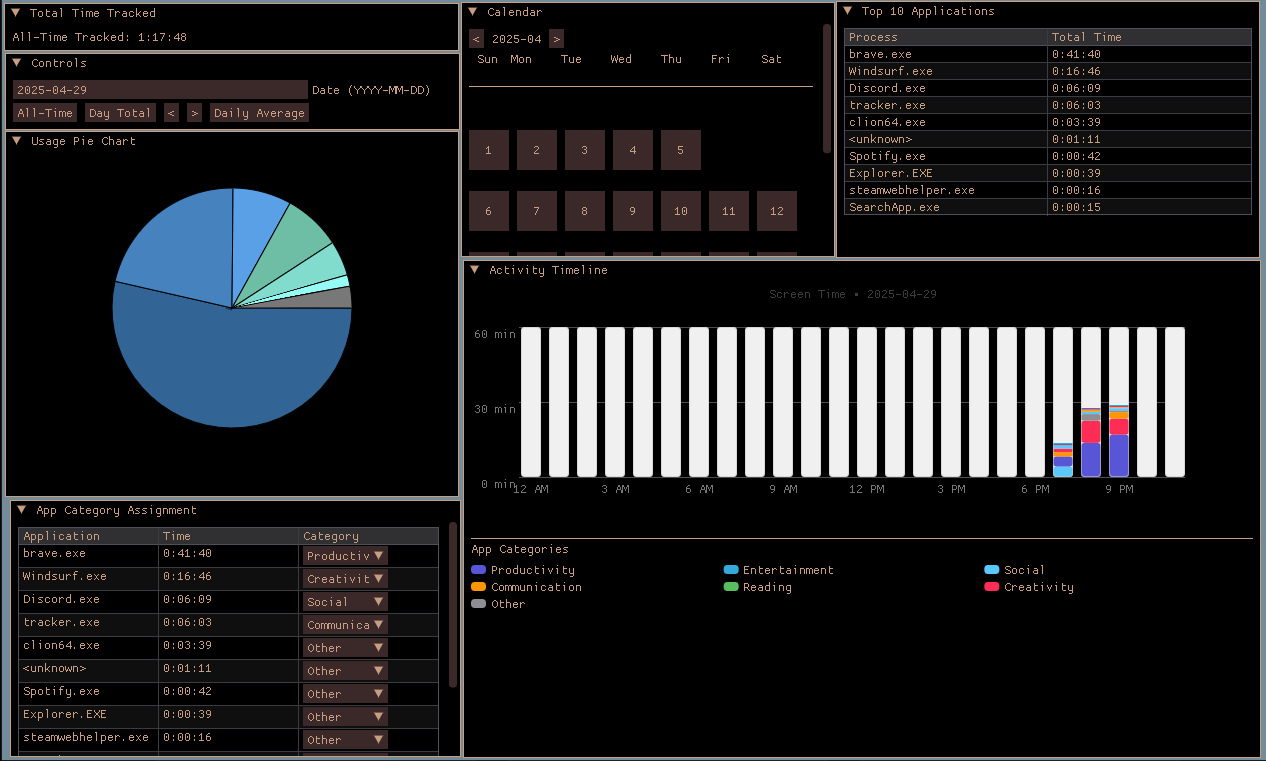Screen dimensions: 1266x761
Task: Click the Social legend color swatch
Action: [992, 570]
